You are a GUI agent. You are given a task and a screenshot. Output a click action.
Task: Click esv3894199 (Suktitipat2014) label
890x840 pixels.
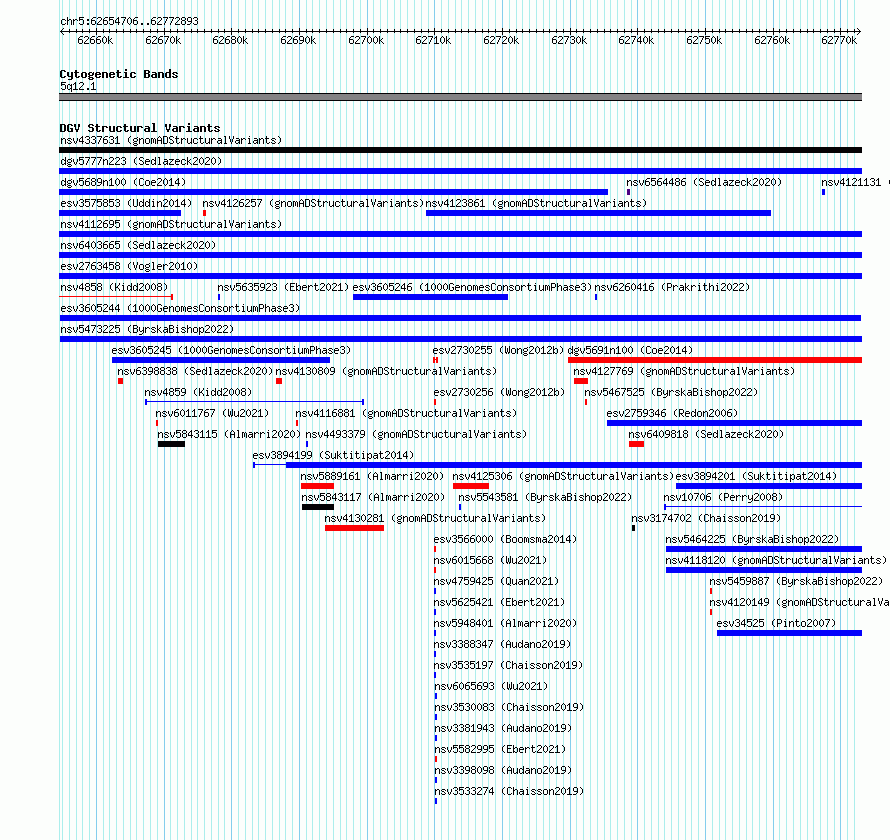point(333,455)
